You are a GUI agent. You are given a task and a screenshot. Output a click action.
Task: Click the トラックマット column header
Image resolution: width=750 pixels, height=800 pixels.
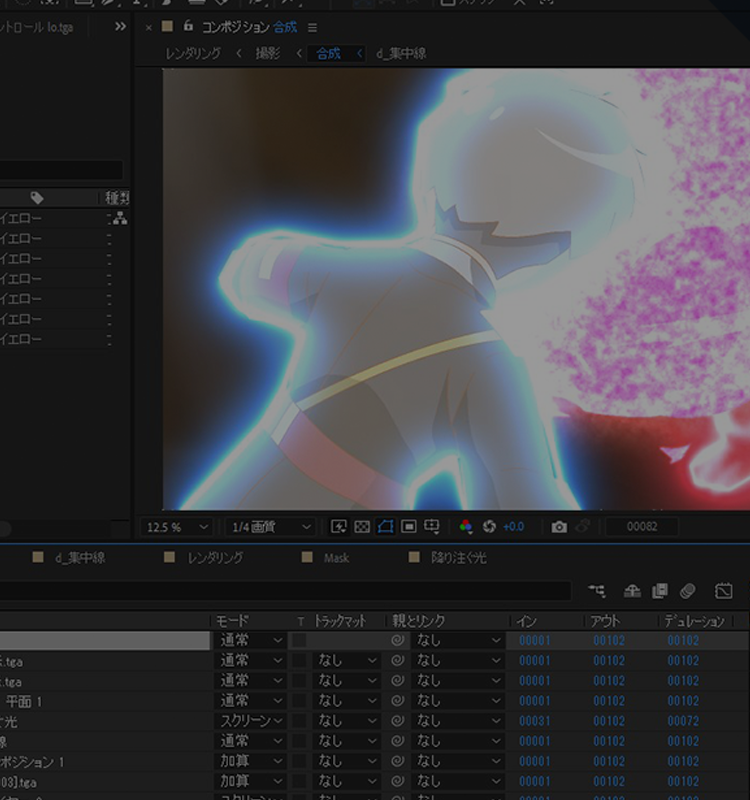pos(340,621)
